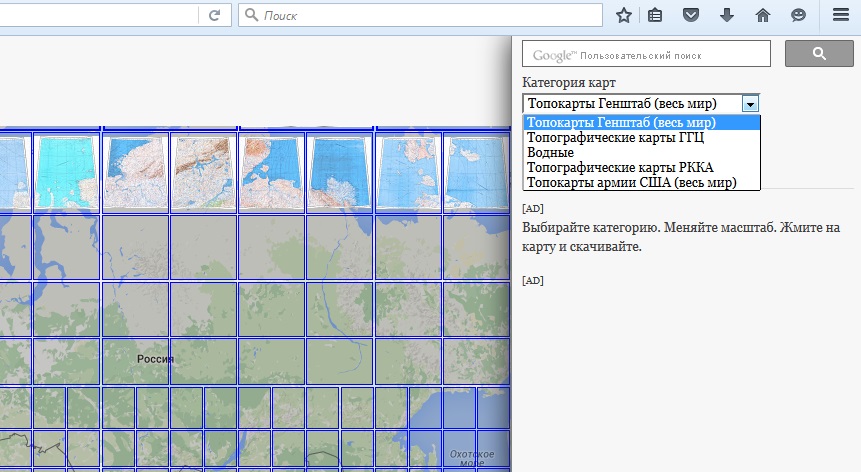Click the smiley chat icon in toolbar

click(798, 16)
